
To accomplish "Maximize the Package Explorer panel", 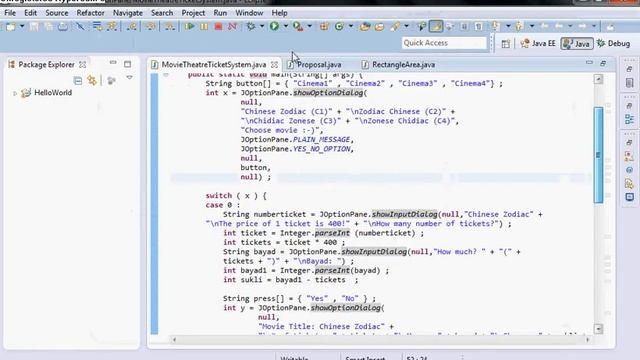I will 127,64.
